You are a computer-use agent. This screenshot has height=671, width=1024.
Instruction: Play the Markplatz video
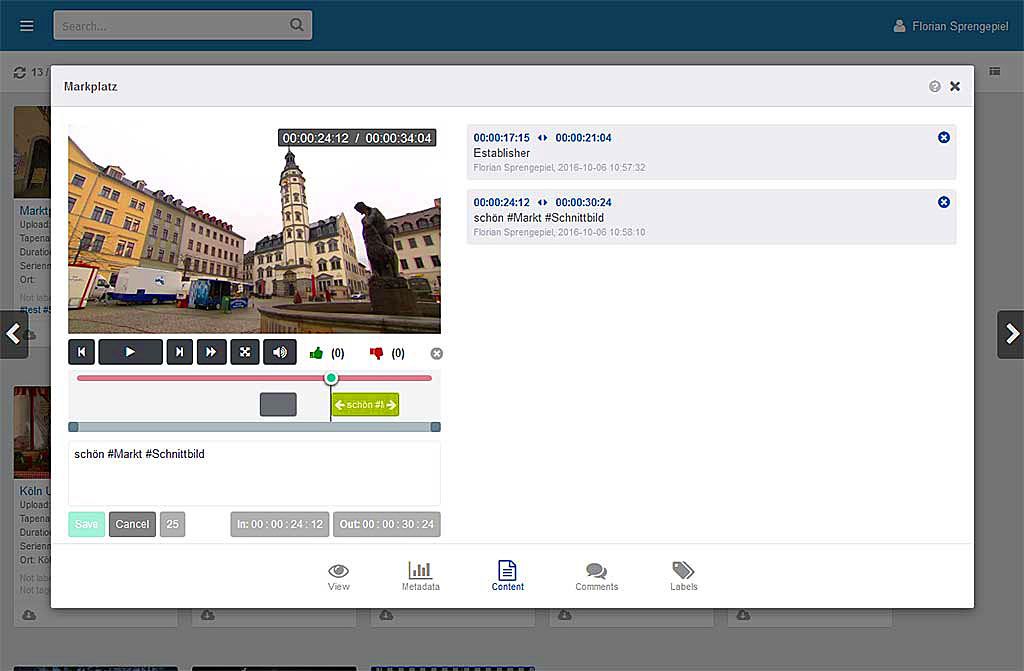point(130,352)
